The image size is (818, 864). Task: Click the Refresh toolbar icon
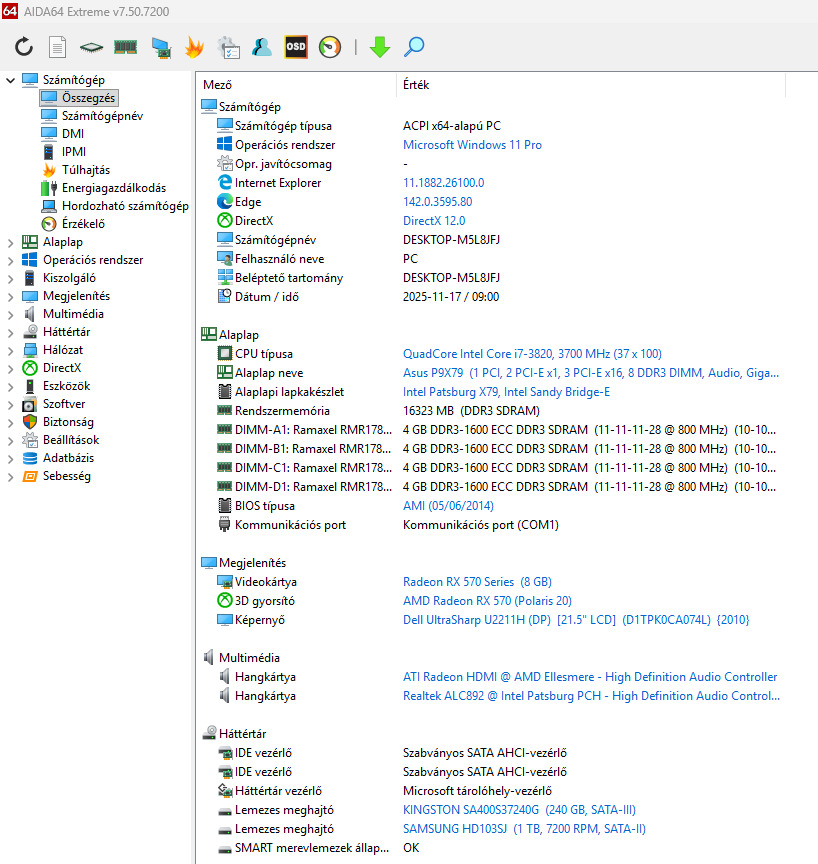(24, 47)
